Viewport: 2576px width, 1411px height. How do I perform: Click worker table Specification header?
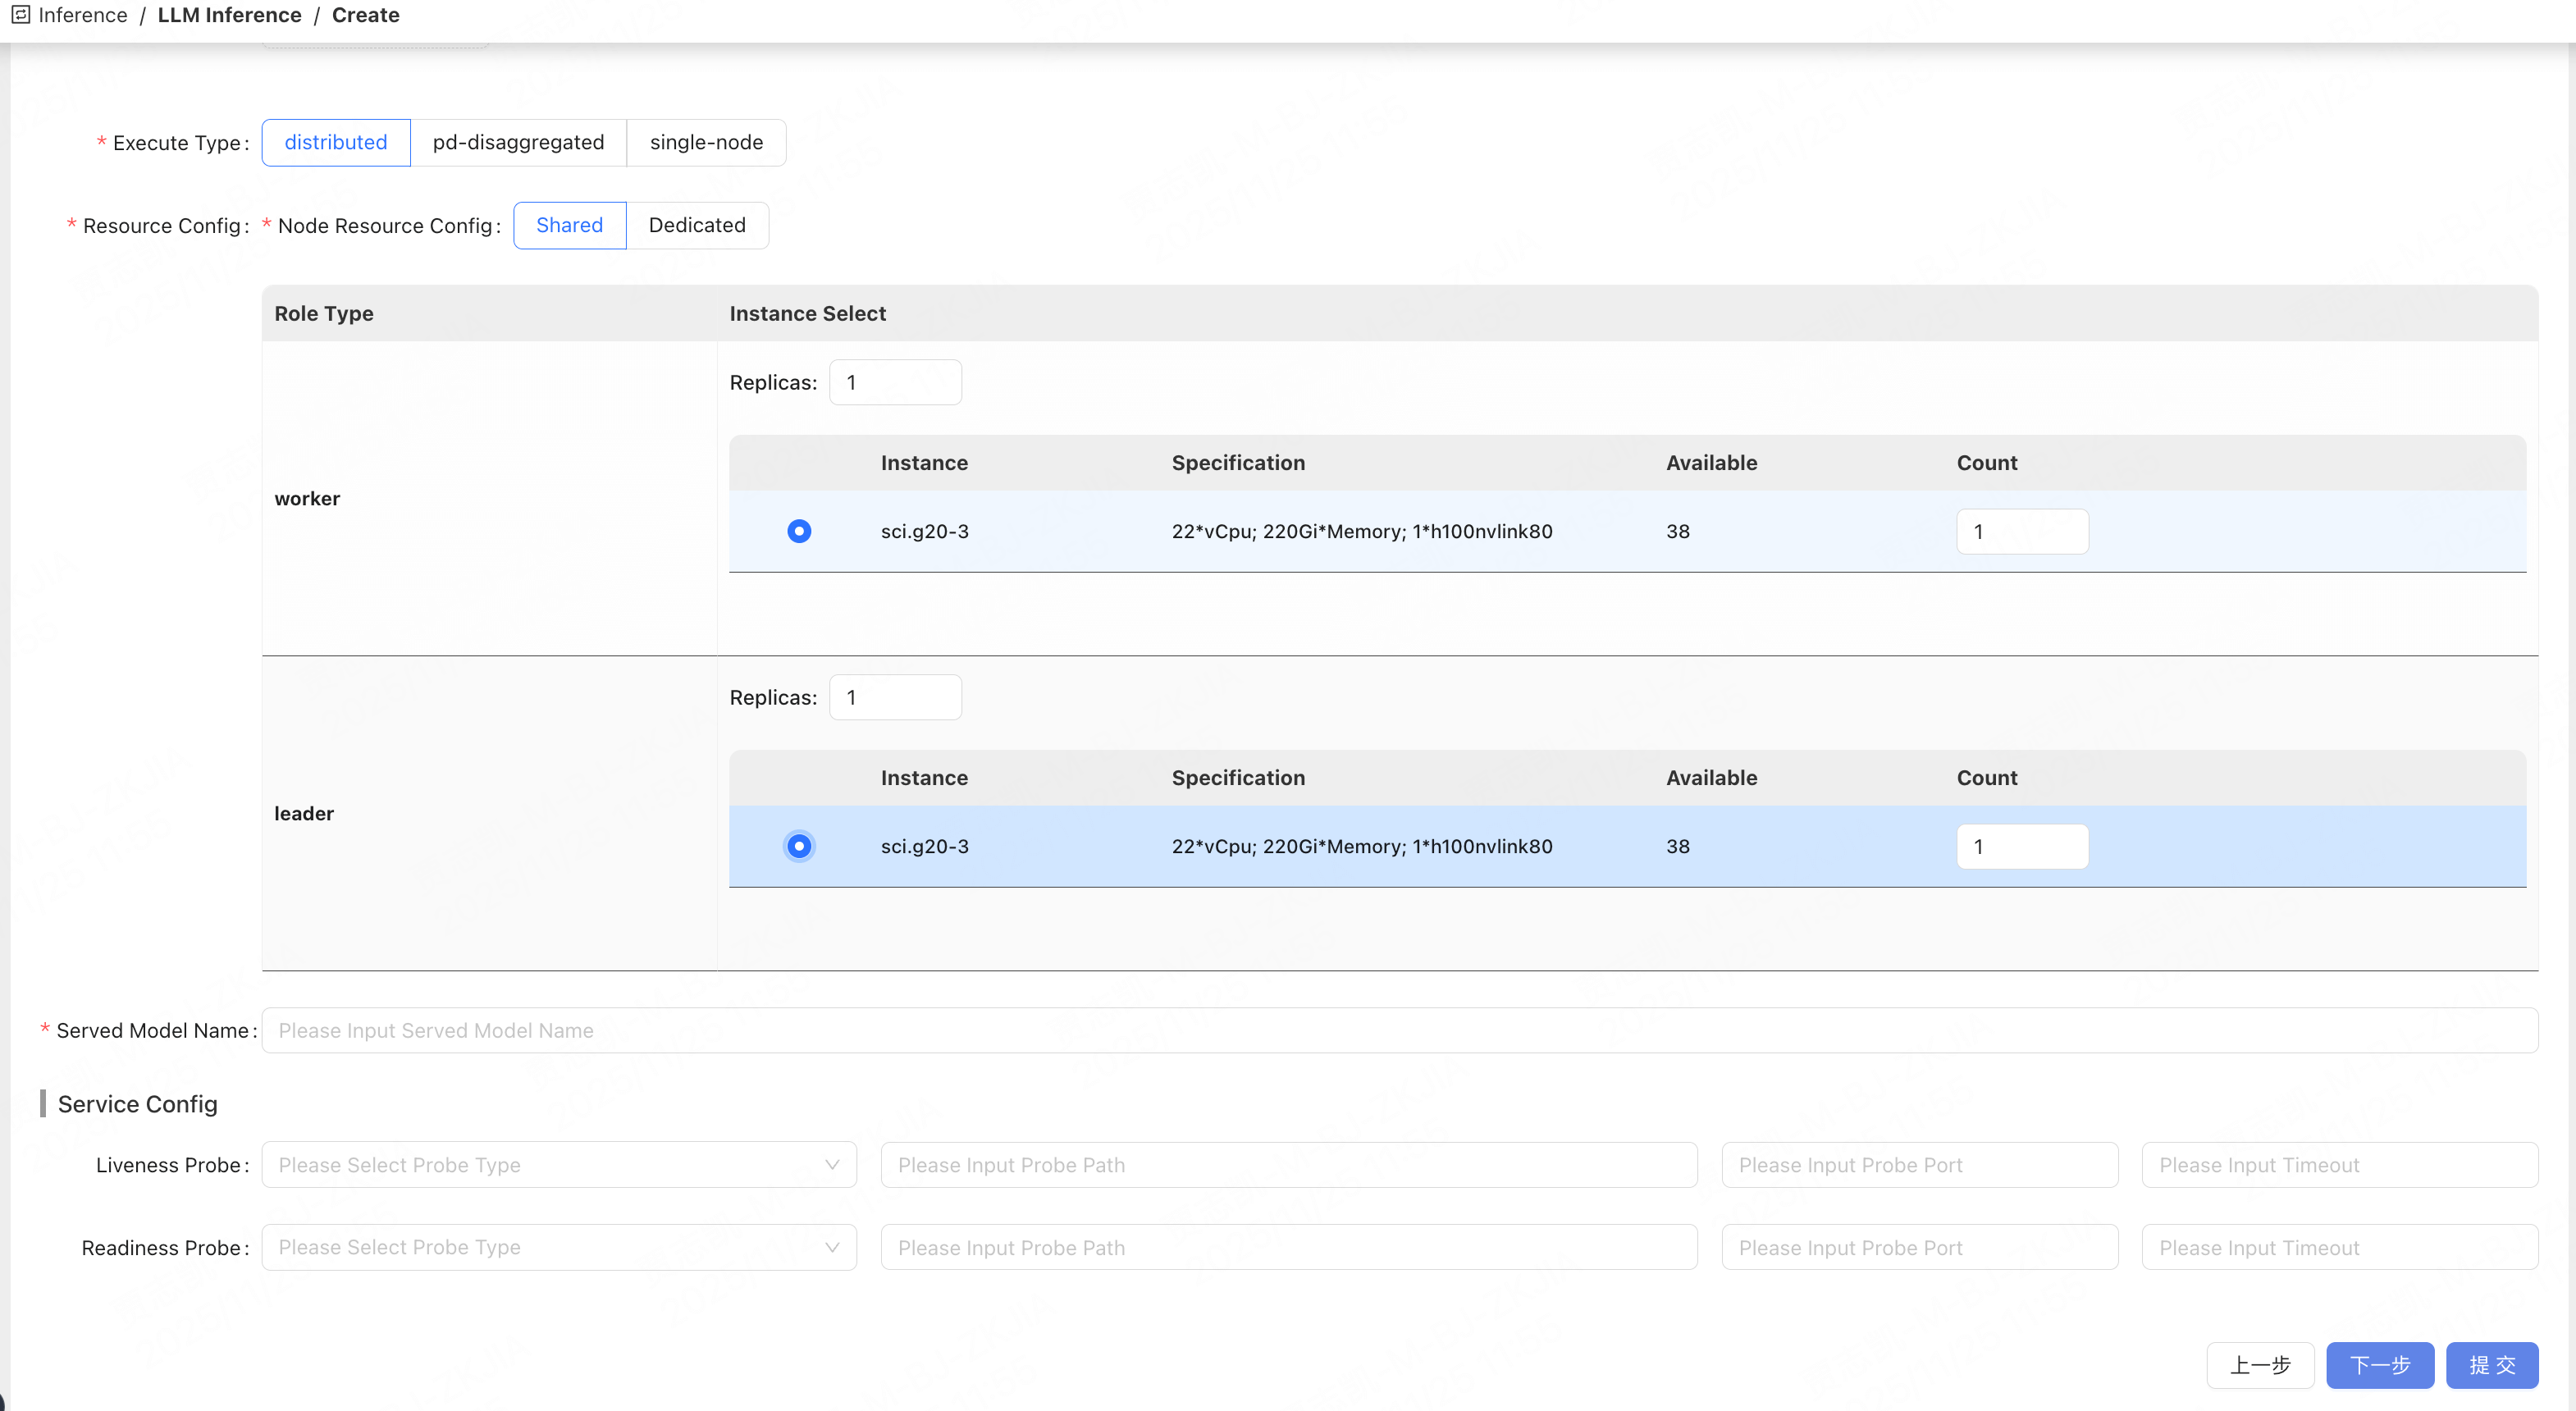point(1238,462)
